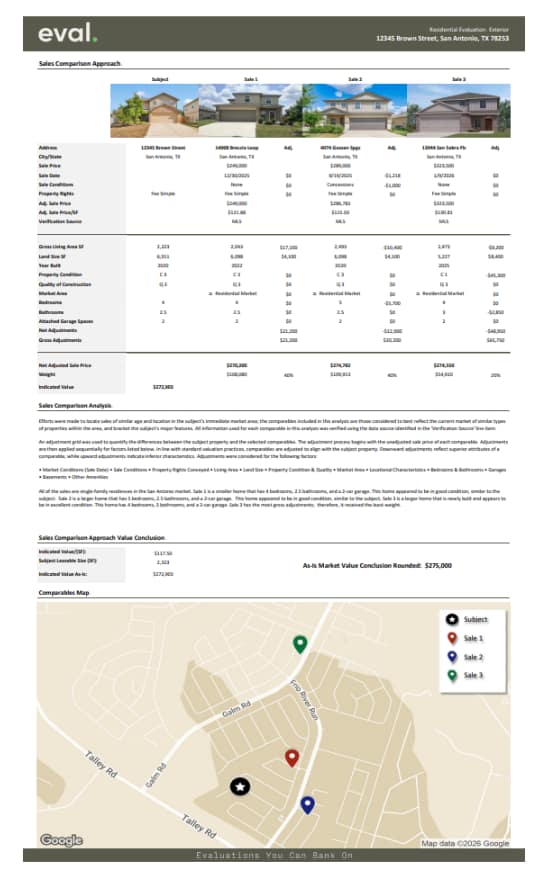Open the Sale 3 house photo
550x887 pixels.
pyautogui.click(x=458, y=111)
